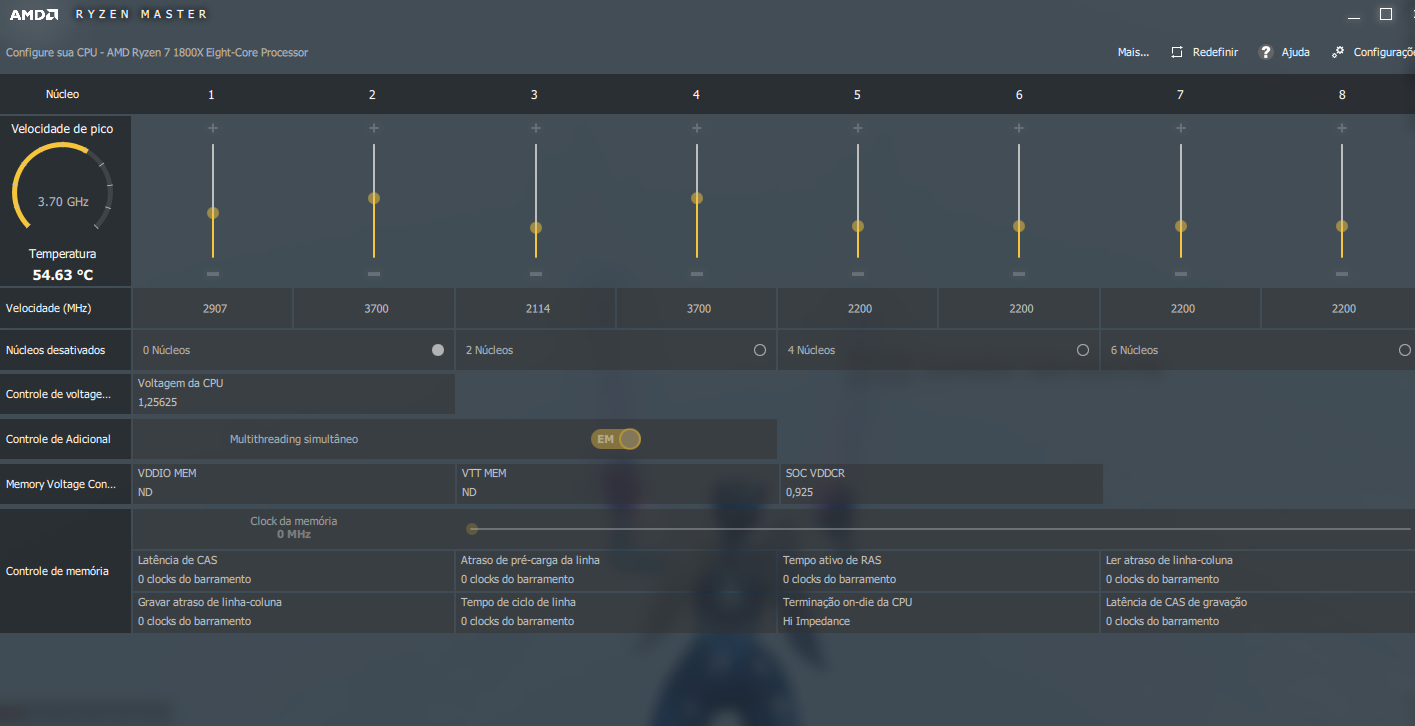Increase core 5 speed with plus icon
Screen dimensions: 1415x726
pos(858,128)
